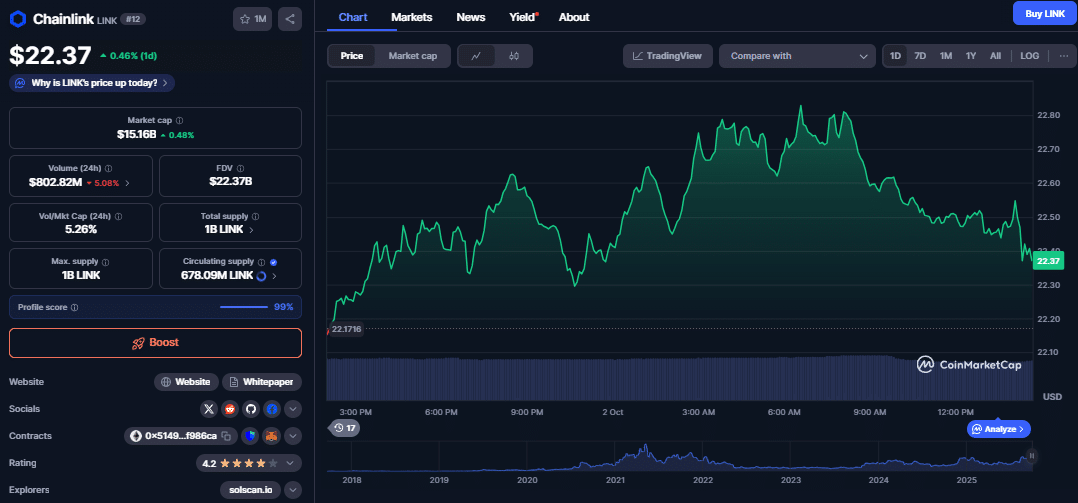Expand more Contracts list

[293, 436]
